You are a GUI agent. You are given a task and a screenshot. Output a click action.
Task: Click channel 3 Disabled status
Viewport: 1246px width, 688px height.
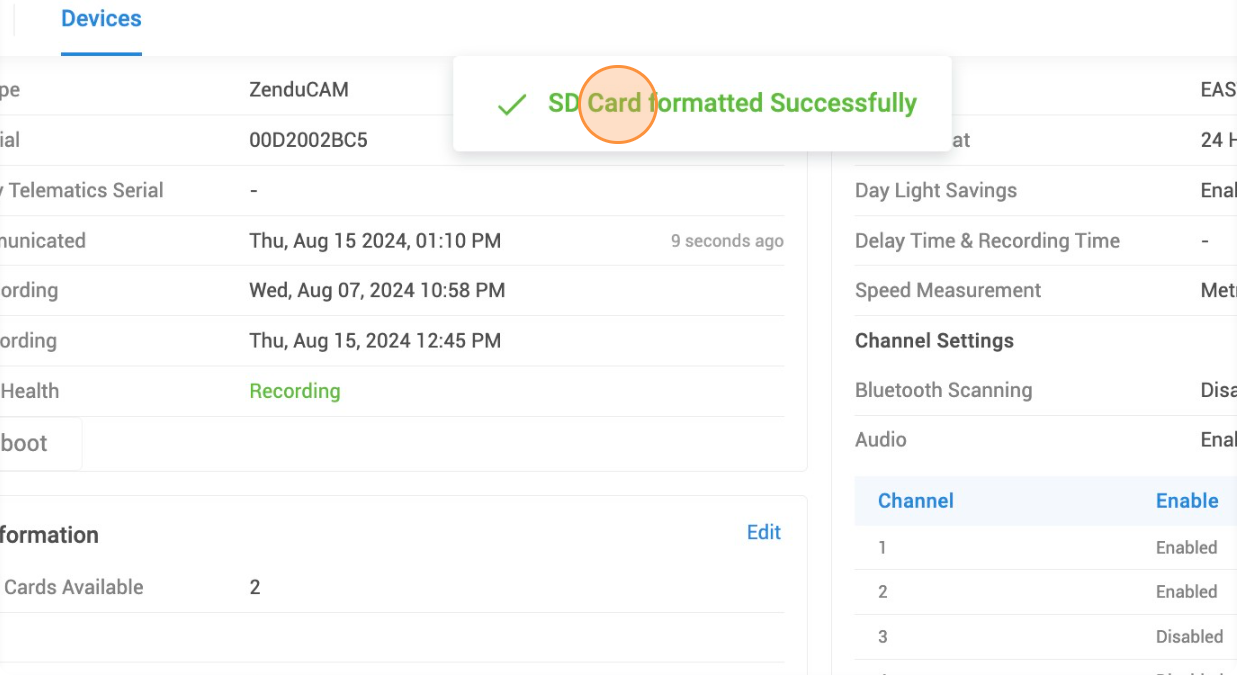[x=1189, y=637]
